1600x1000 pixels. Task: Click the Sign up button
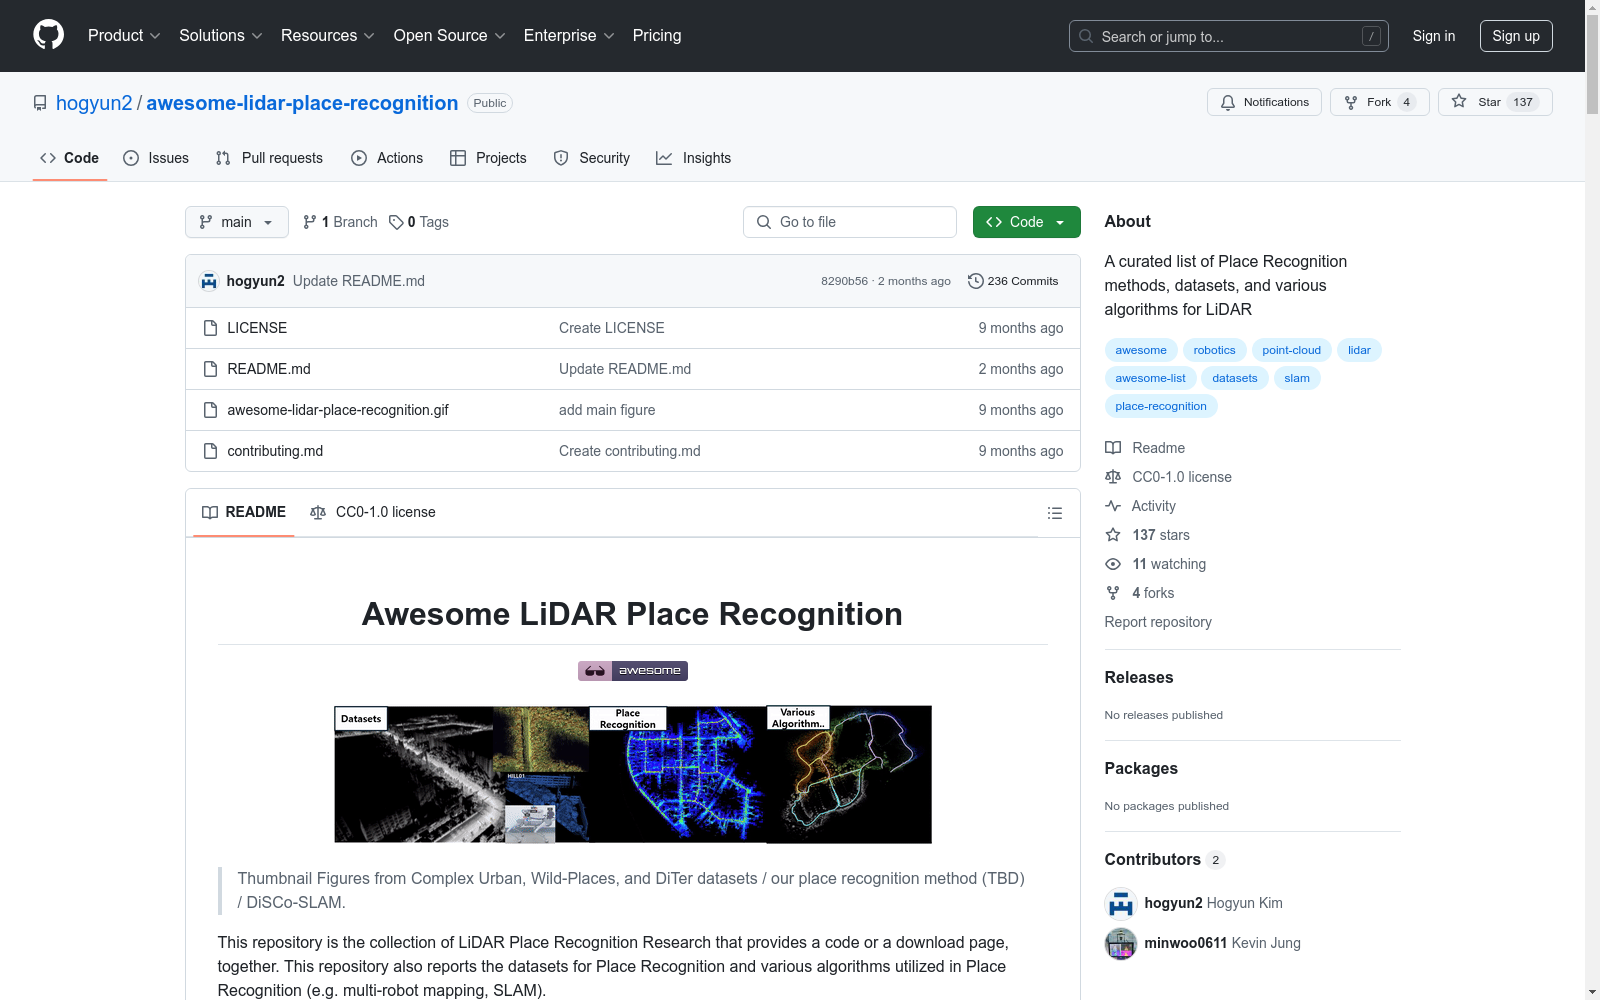(x=1516, y=36)
